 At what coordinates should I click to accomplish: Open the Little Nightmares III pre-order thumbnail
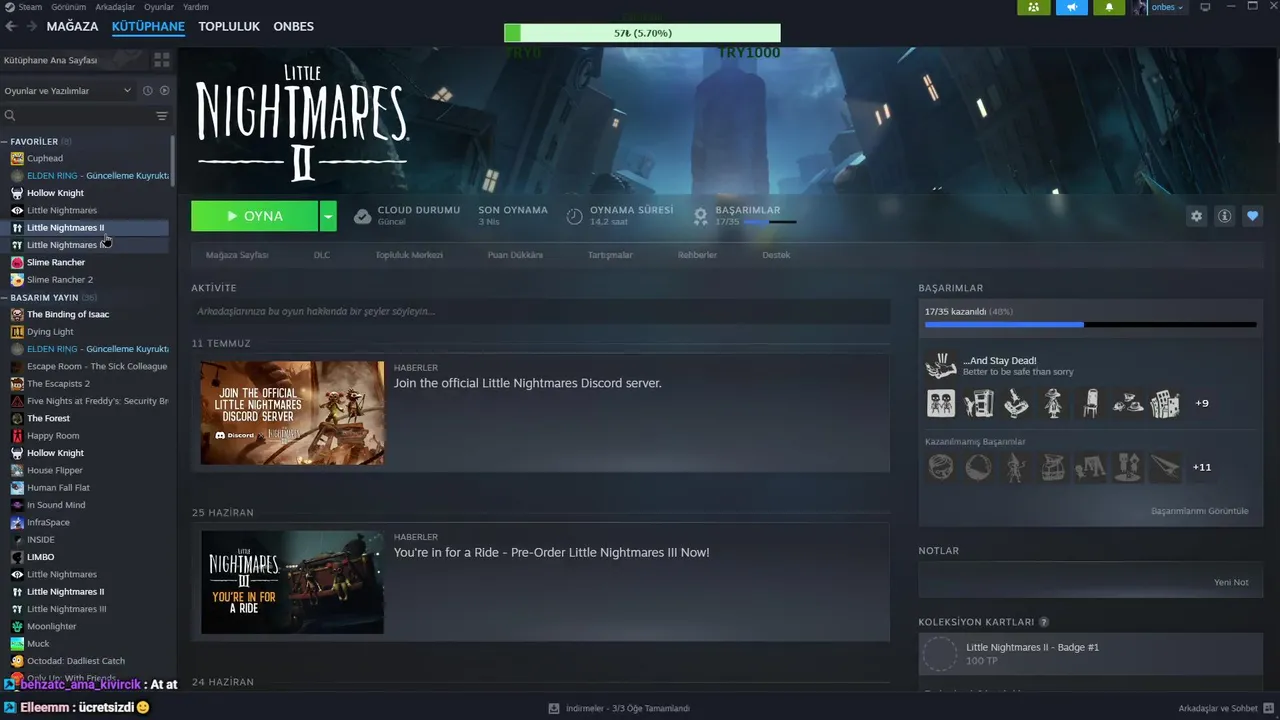pyautogui.click(x=292, y=582)
